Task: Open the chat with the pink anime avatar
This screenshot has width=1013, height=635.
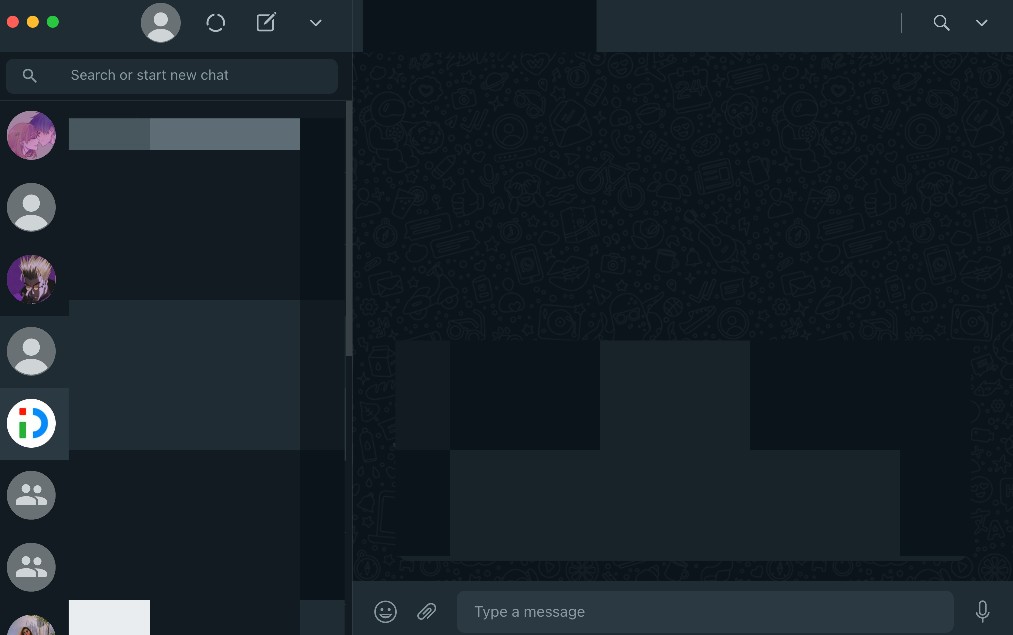Action: pos(31,135)
